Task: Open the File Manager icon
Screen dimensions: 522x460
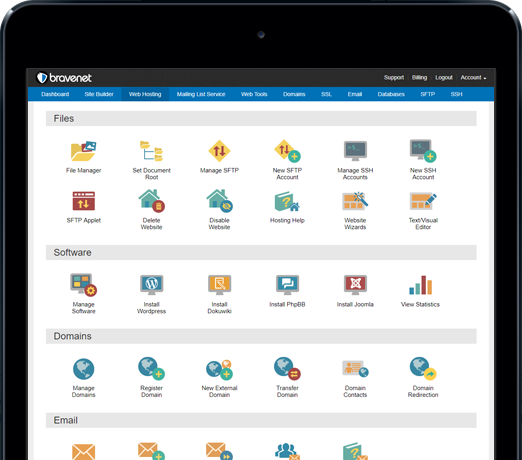Action: [x=83, y=151]
